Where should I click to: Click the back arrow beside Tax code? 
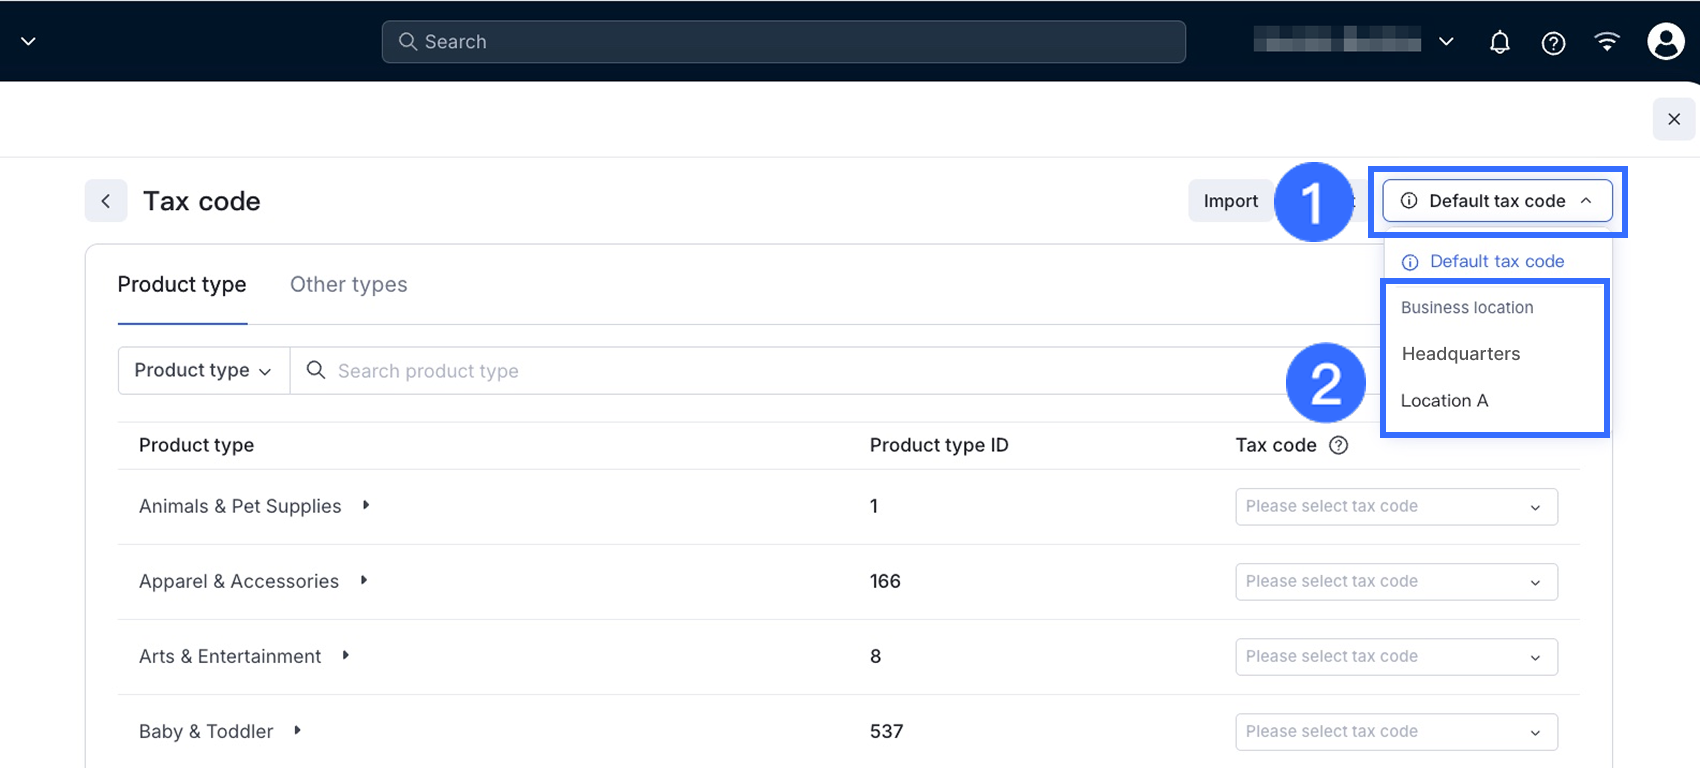(106, 201)
